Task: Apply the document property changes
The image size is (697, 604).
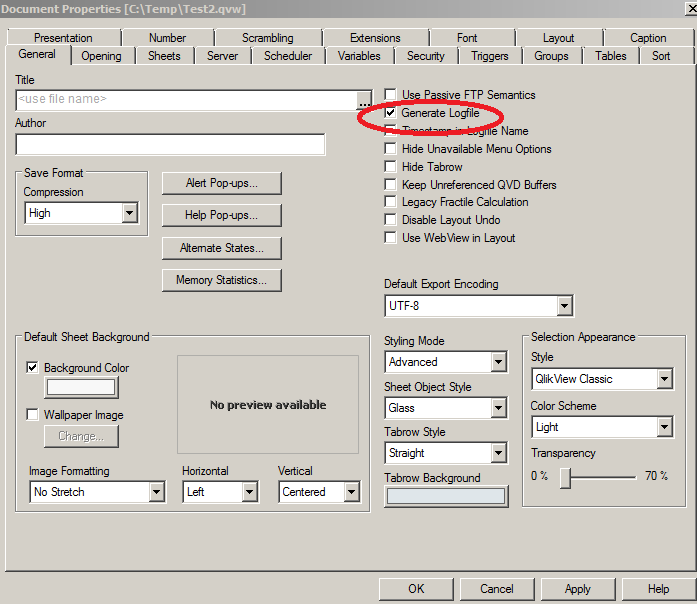Action: 578,589
